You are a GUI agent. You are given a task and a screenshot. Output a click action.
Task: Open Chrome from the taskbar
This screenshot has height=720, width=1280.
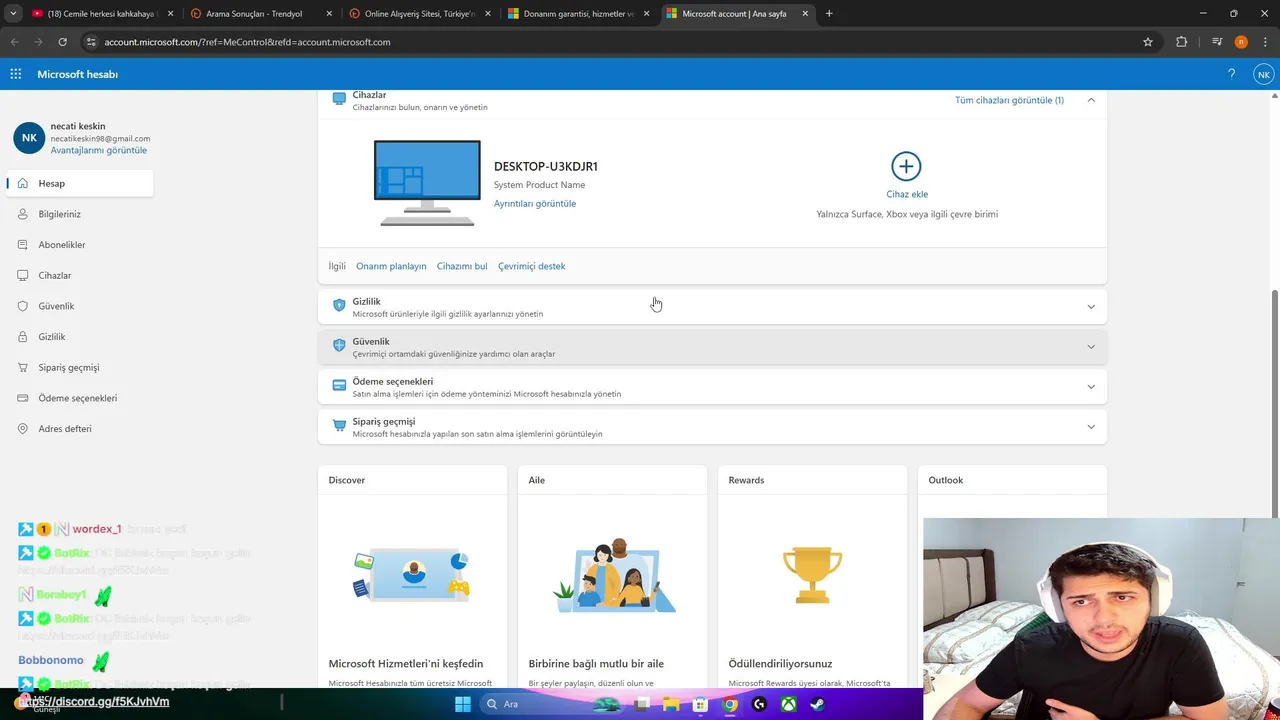(x=731, y=704)
